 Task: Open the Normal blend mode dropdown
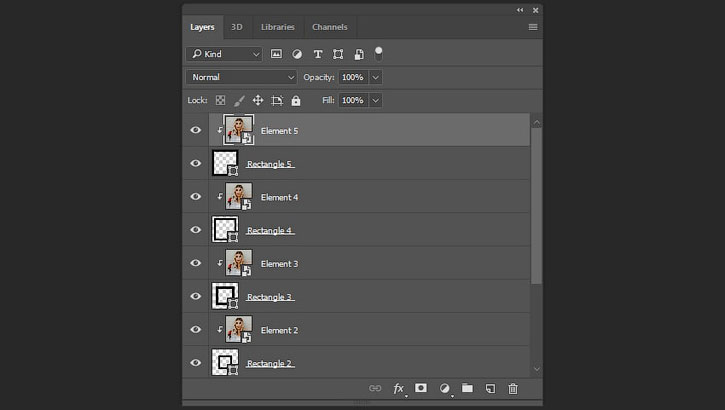(x=241, y=77)
